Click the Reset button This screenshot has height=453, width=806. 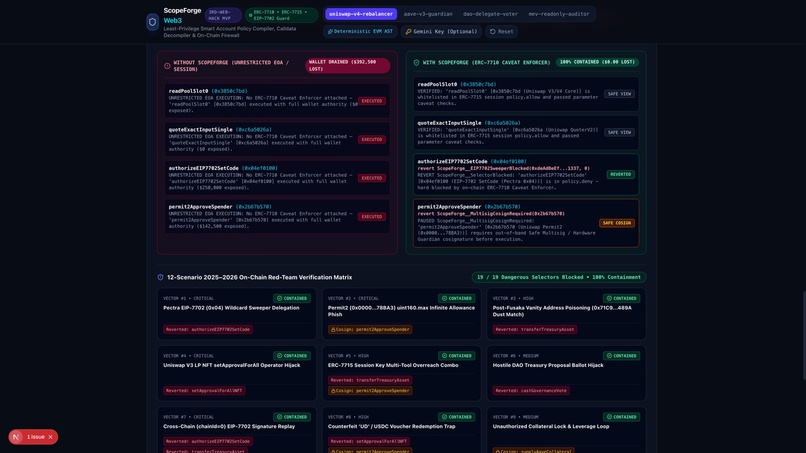501,32
